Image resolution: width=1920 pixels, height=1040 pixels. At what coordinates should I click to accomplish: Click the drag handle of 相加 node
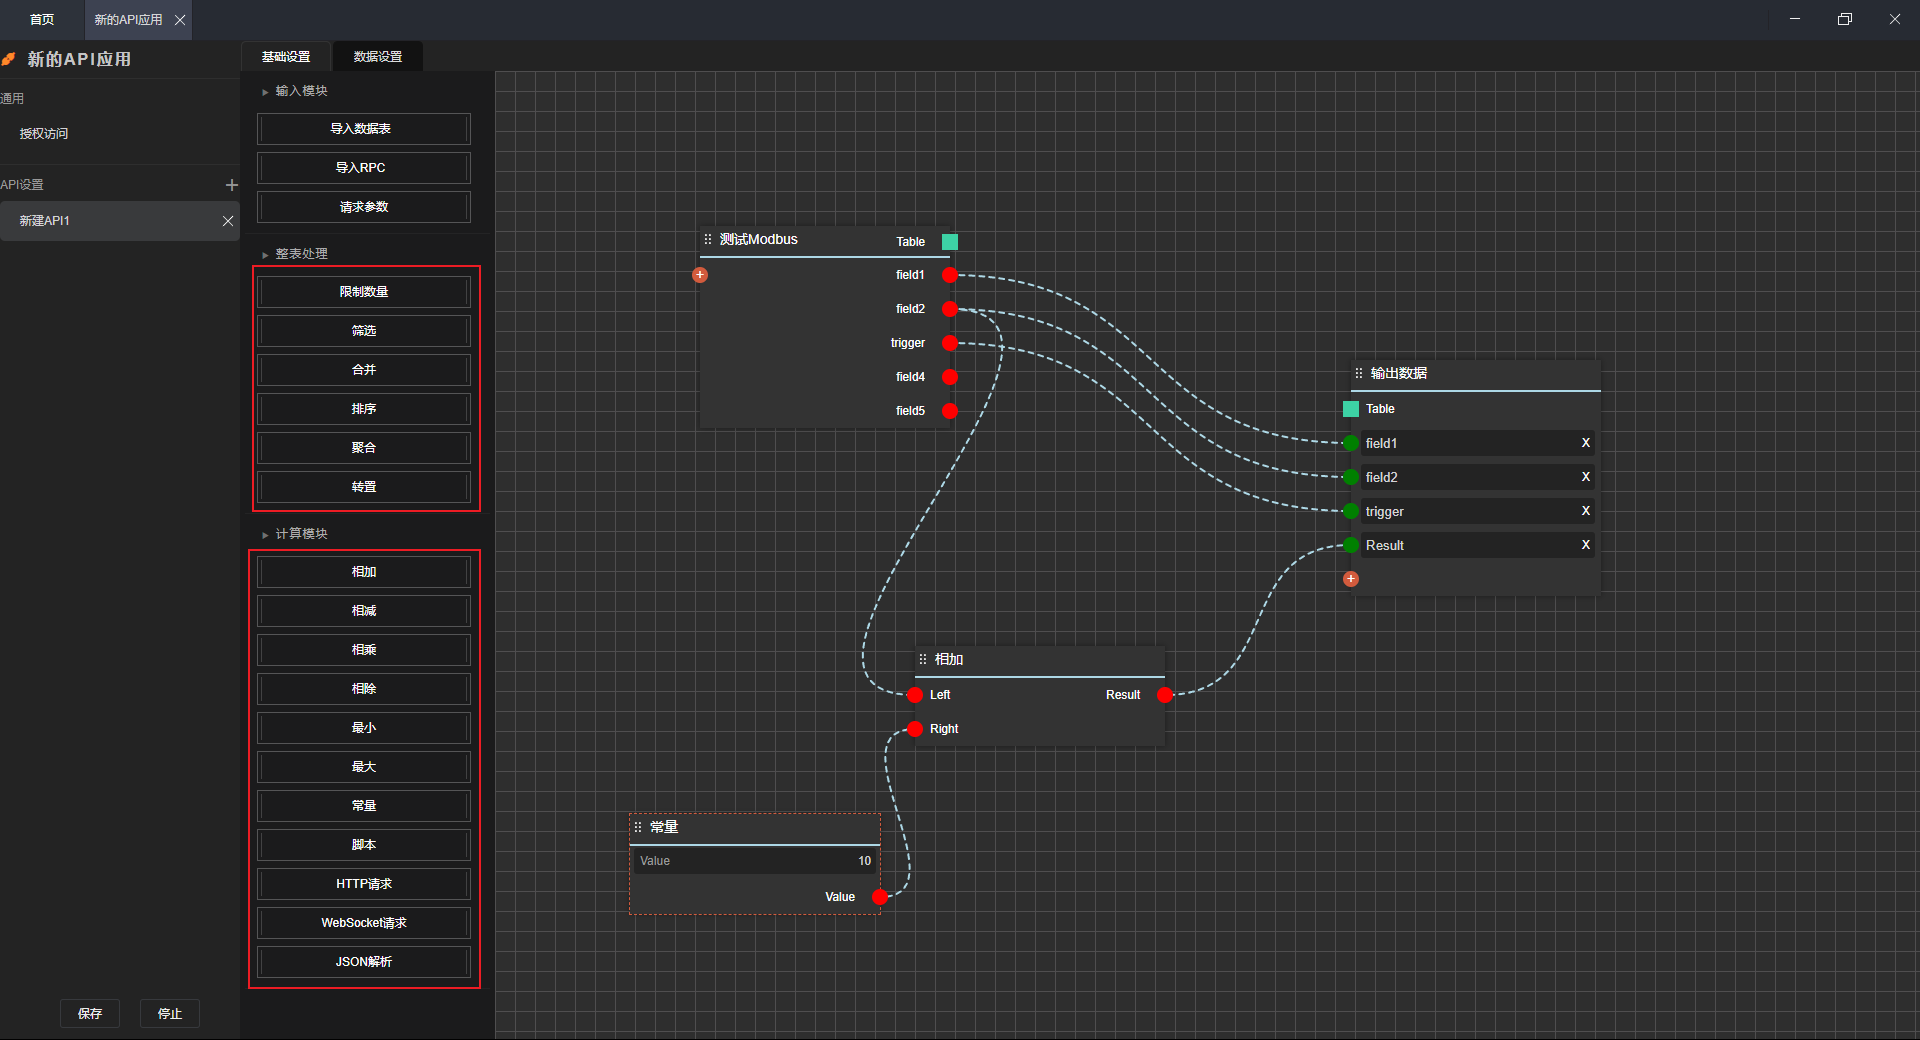pos(923,660)
